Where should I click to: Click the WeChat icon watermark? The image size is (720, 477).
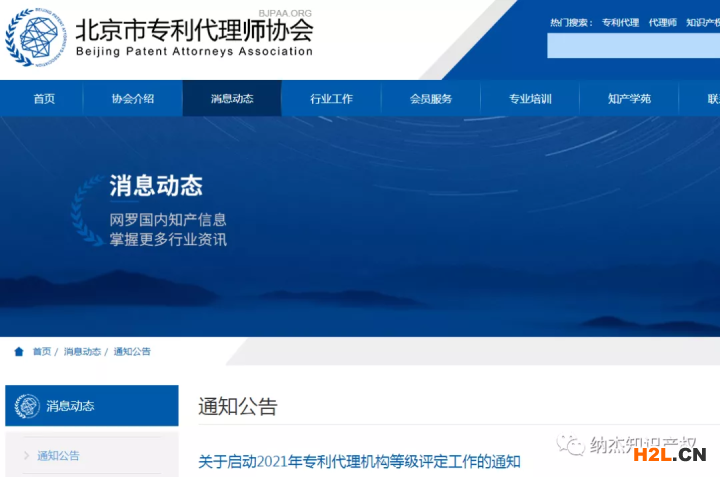point(571,444)
